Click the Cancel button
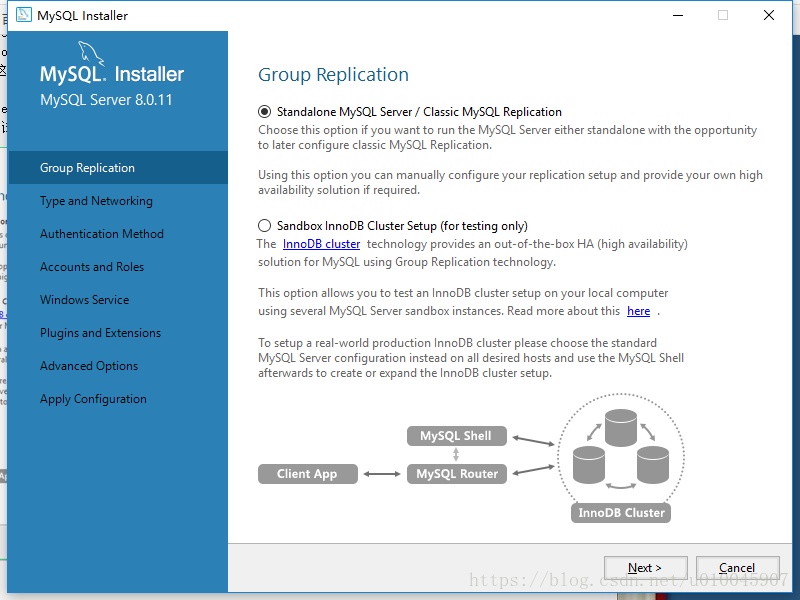This screenshot has width=800, height=600. coord(737,568)
